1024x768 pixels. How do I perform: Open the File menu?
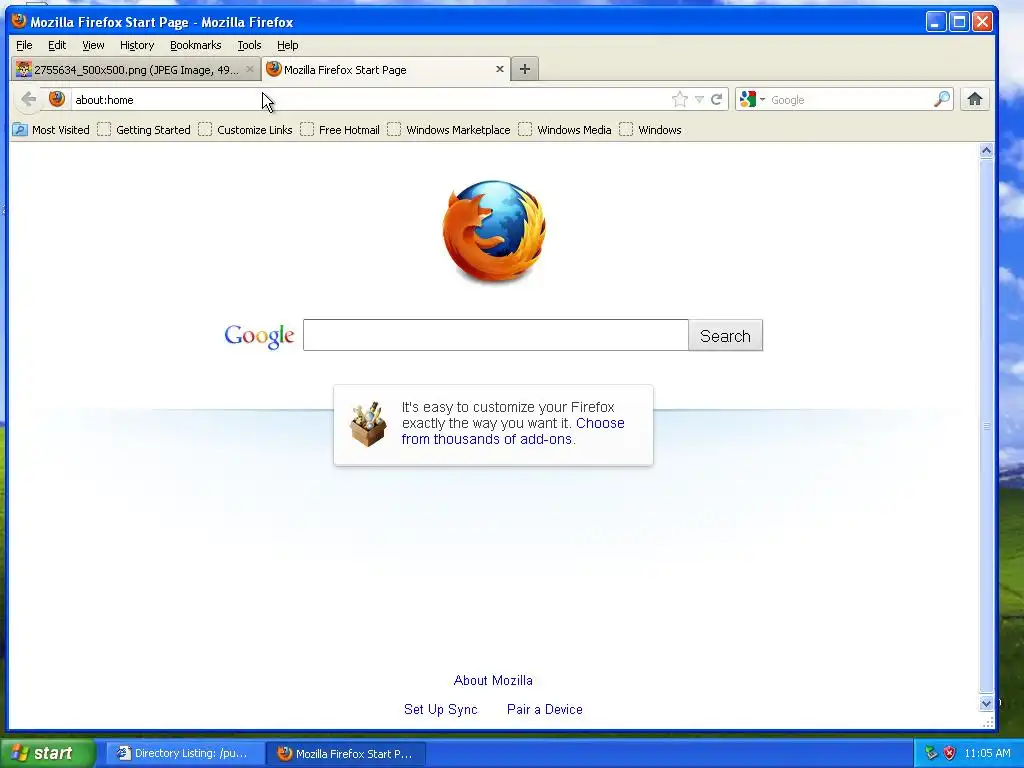[24, 45]
